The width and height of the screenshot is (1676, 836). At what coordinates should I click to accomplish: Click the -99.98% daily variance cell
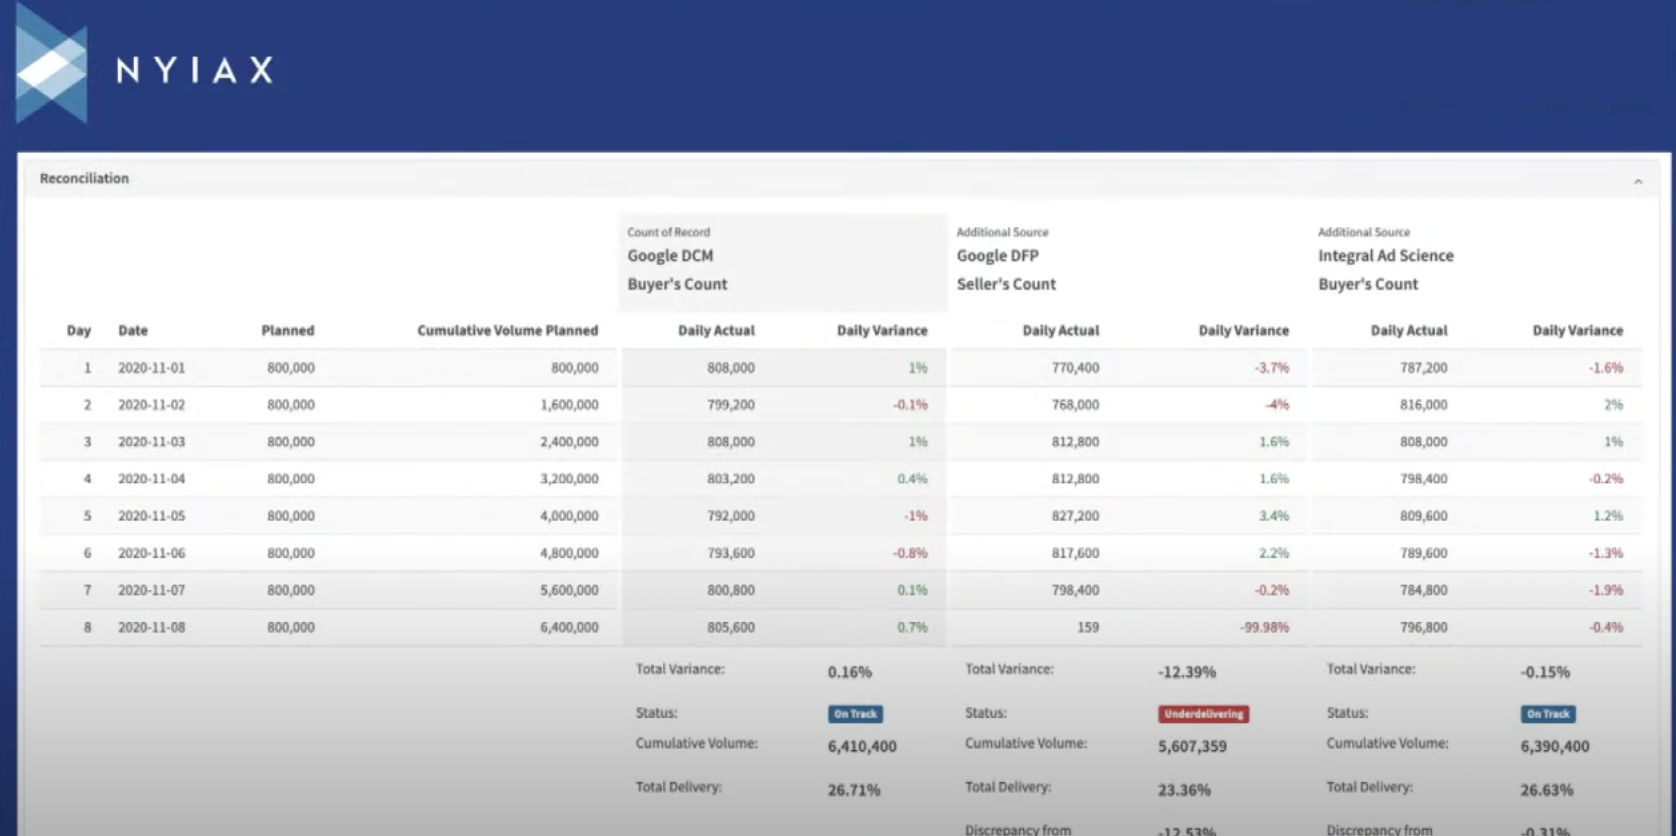[1264, 627]
